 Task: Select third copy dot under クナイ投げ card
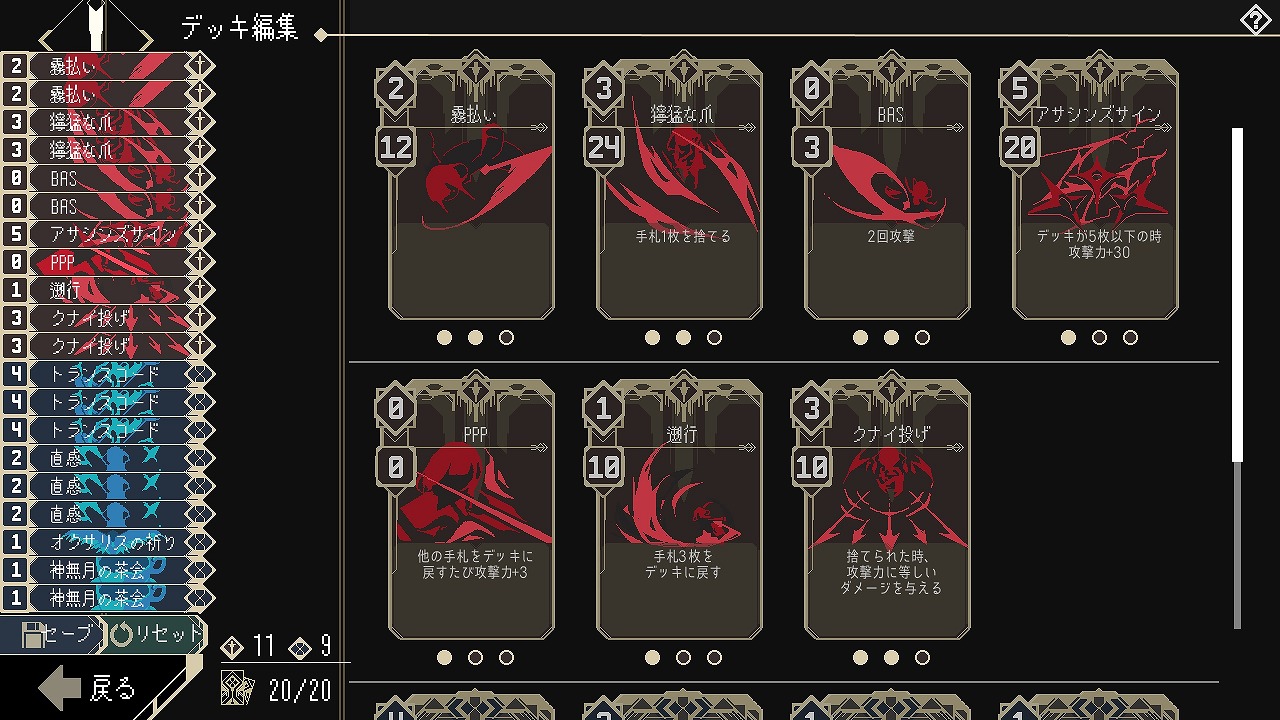pos(922,658)
